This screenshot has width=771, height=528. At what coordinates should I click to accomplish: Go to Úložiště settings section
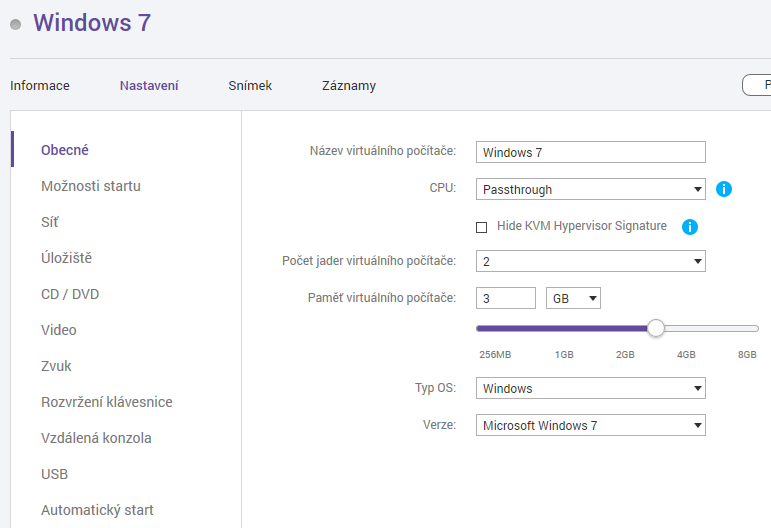[67, 258]
